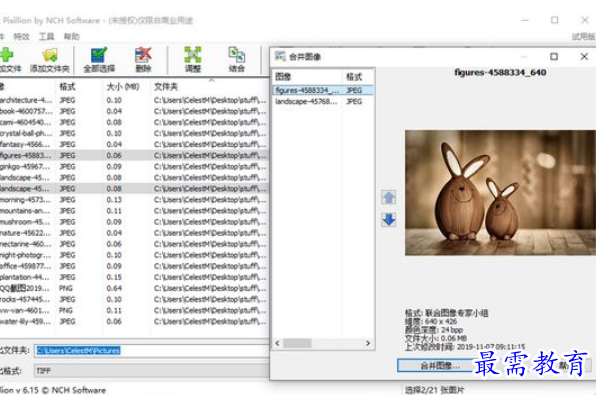596x395 pixels.
Task: Select the nectarine-460... file row
Action: pos(134,244)
